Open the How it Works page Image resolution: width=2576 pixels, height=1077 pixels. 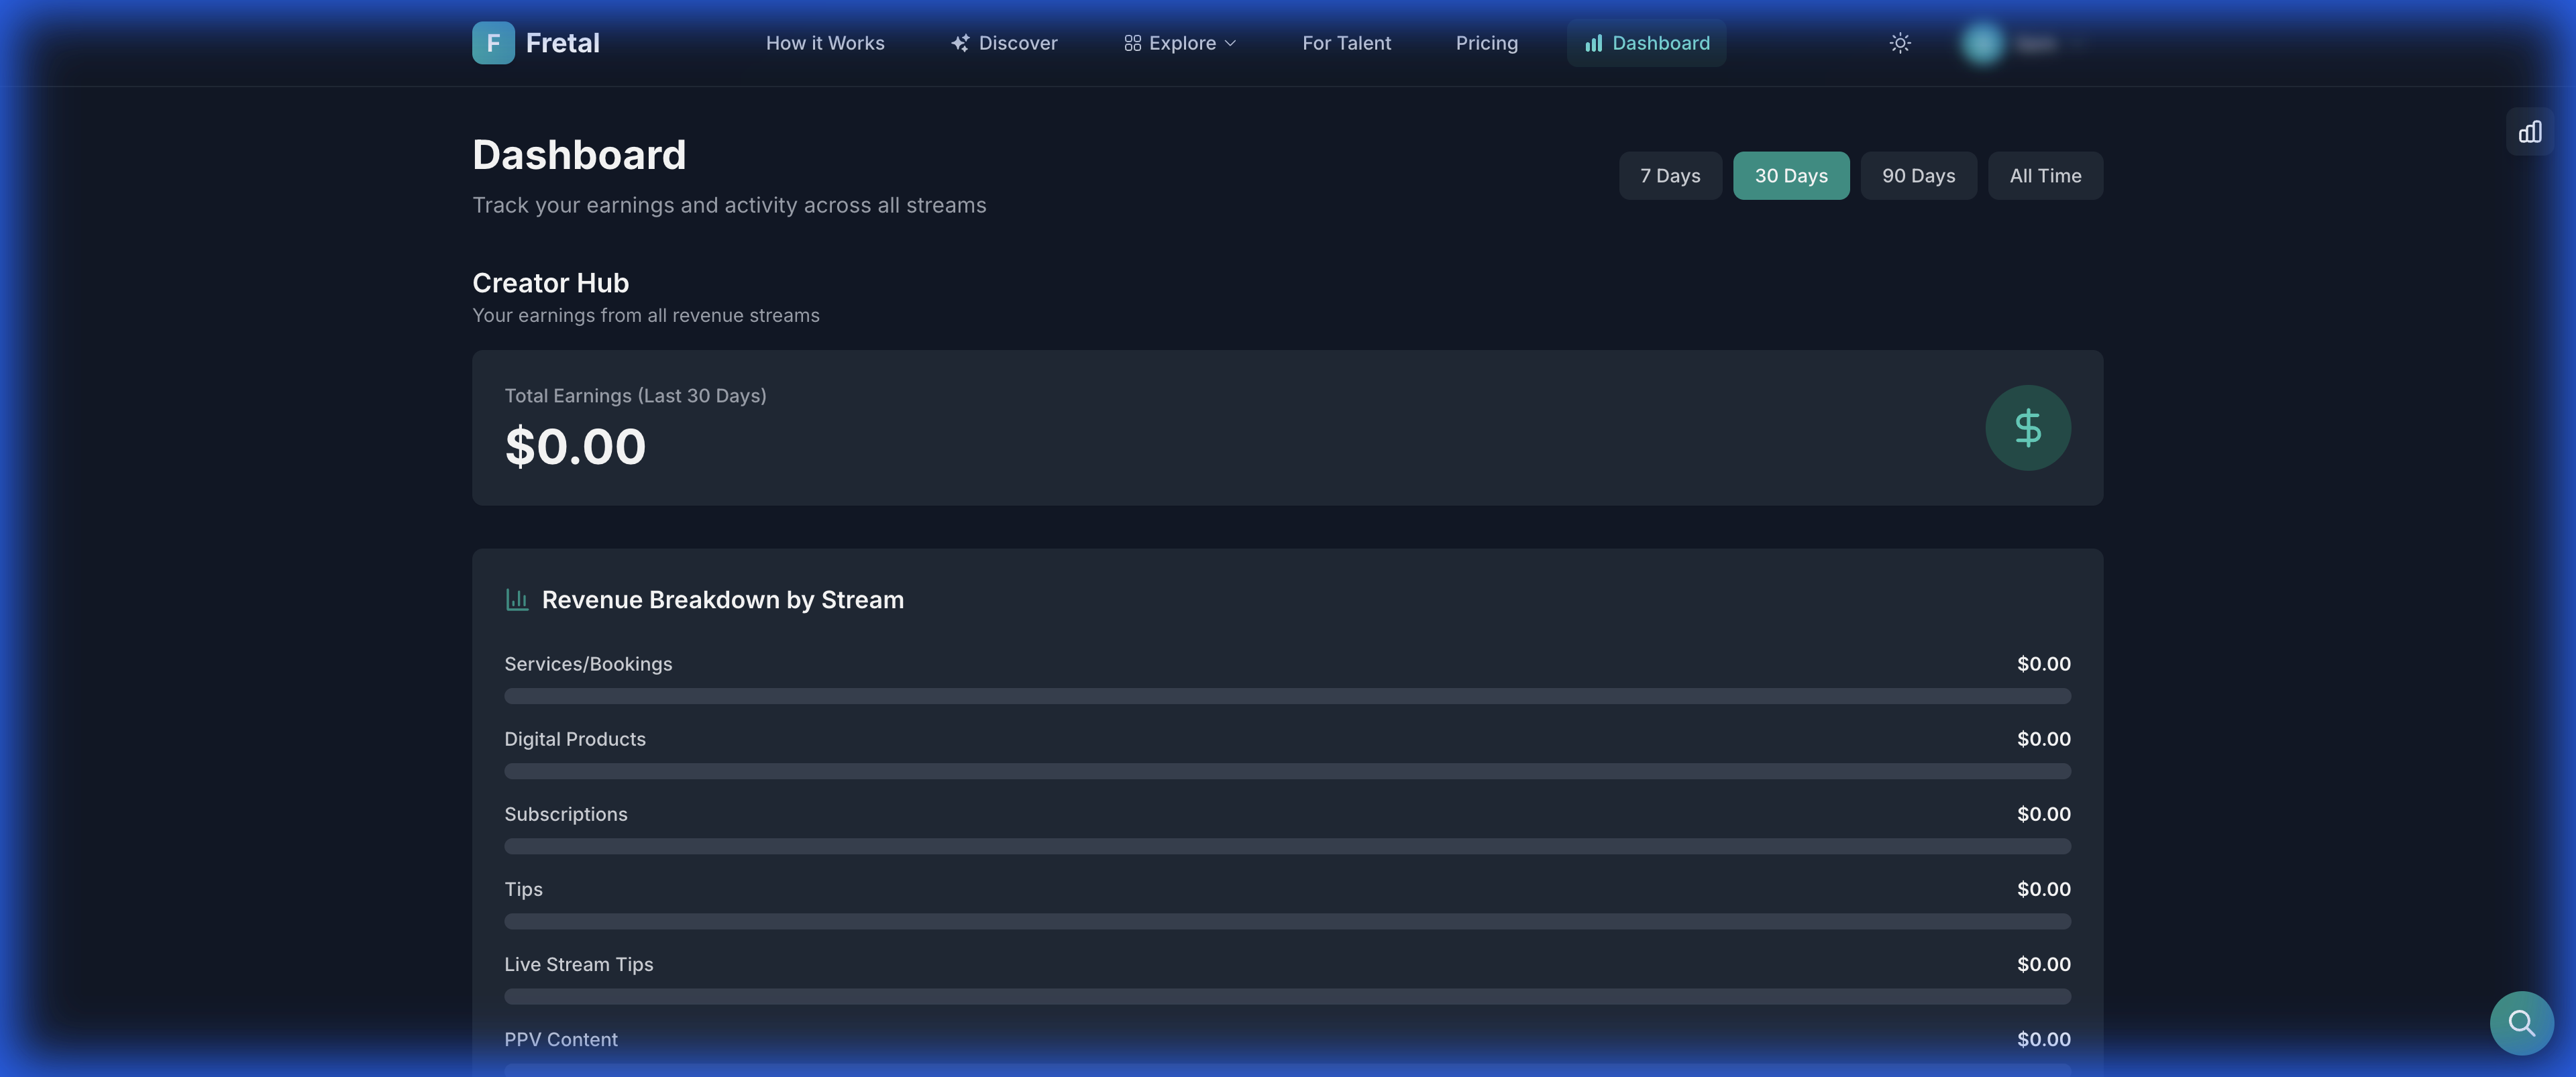(x=824, y=43)
